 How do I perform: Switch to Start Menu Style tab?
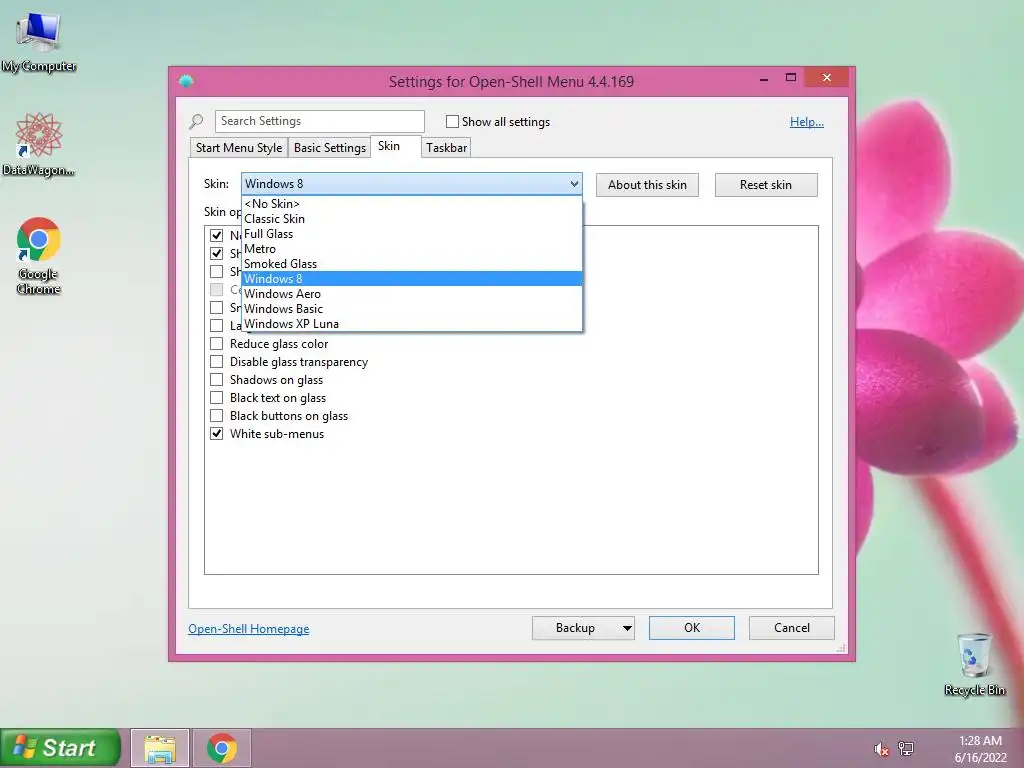coord(239,148)
